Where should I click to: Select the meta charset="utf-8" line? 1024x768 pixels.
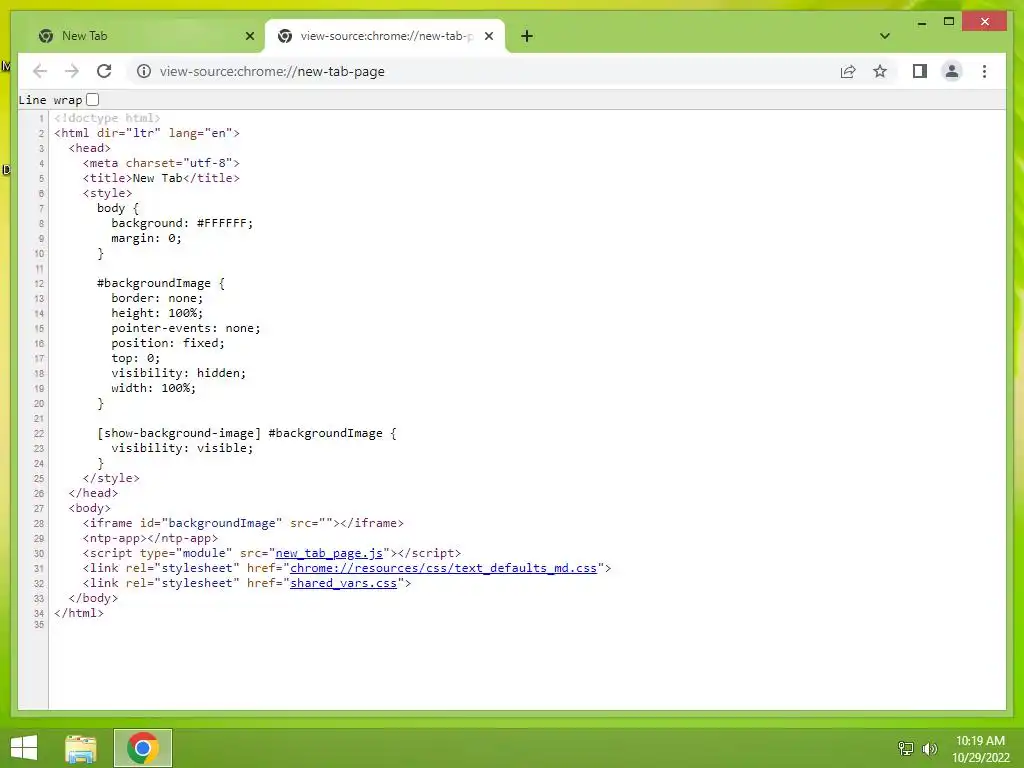[x=161, y=163]
